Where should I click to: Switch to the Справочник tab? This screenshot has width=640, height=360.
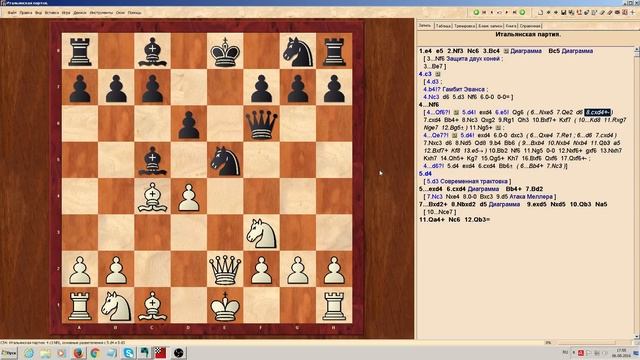[530, 26]
